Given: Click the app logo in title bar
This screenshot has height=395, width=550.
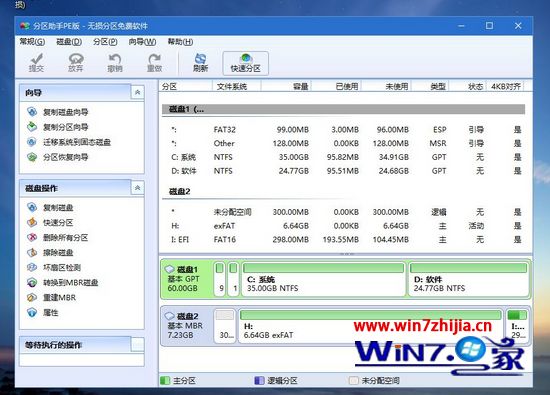Looking at the screenshot, I should [25, 26].
